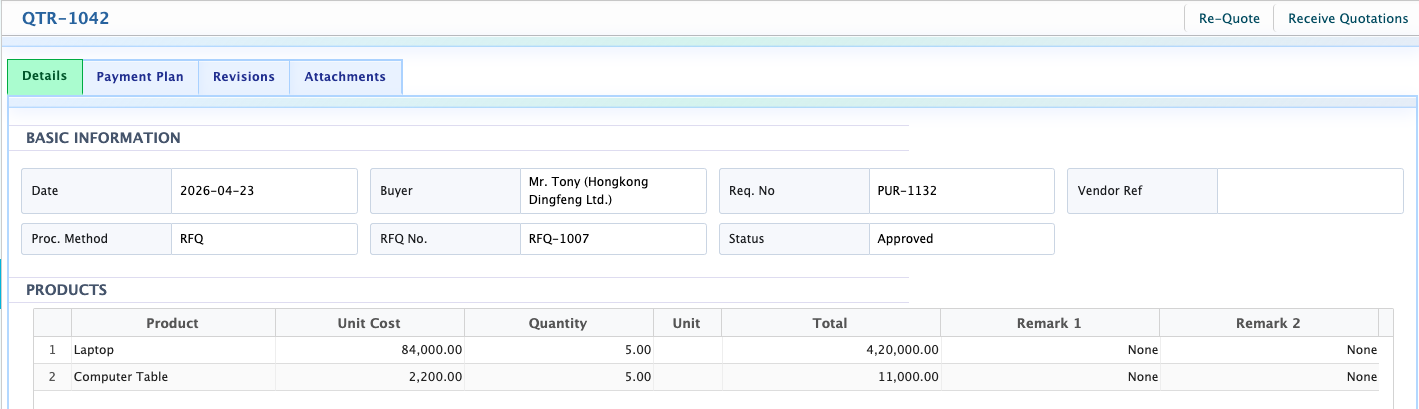Sort by the Product column header
The width and height of the screenshot is (1419, 409).
pyautogui.click(x=173, y=323)
